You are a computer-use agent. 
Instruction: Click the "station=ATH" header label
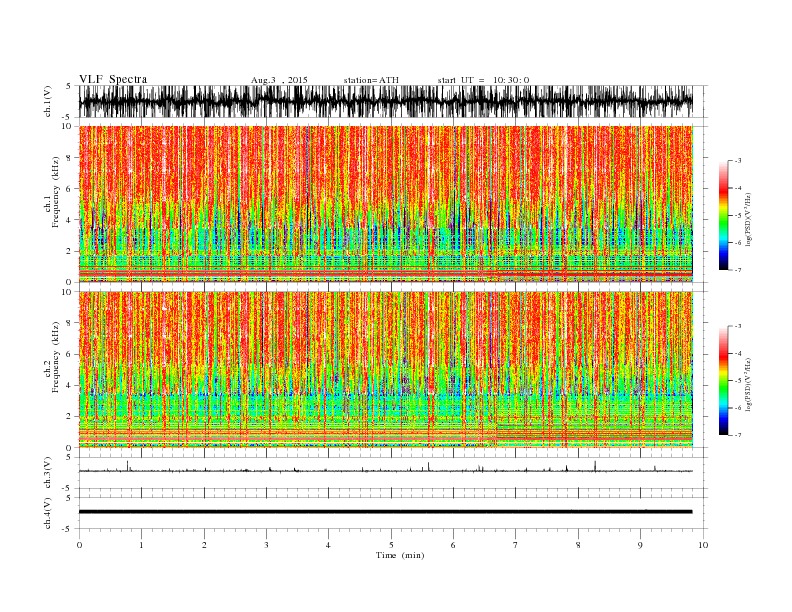(371, 80)
